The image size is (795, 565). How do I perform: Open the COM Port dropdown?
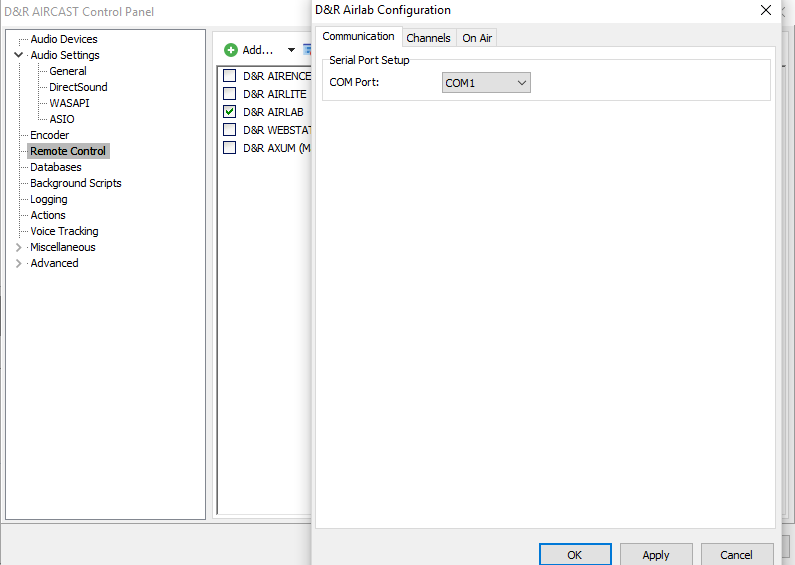(486, 83)
